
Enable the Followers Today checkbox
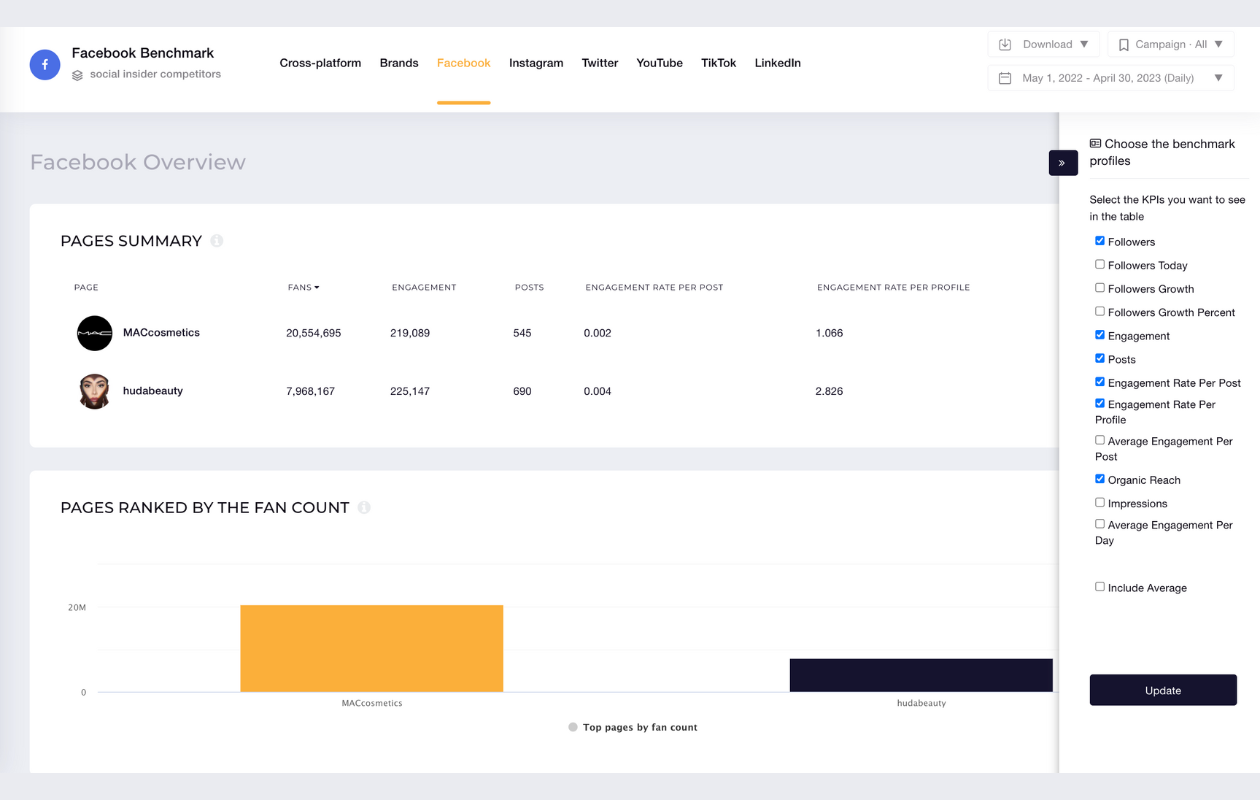(1100, 265)
